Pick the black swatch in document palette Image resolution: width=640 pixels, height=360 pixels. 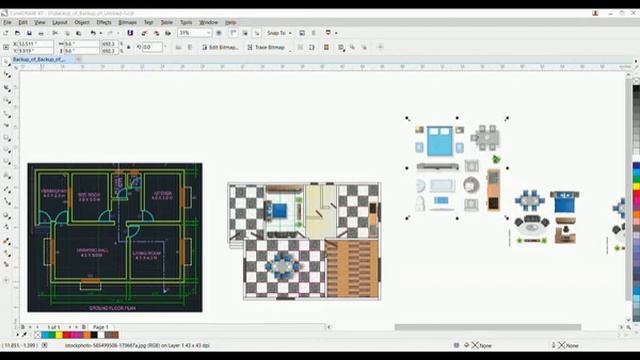[94, 335]
